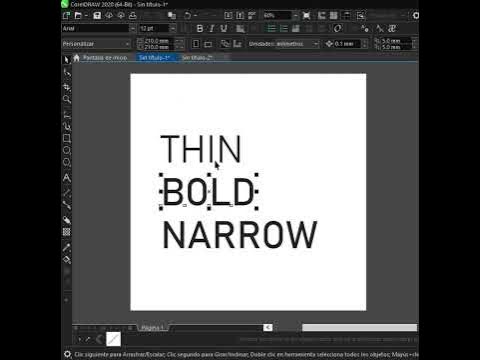Open the Pantalla de inicio tab
Viewport: 480px width, 360px height.
click(105, 58)
